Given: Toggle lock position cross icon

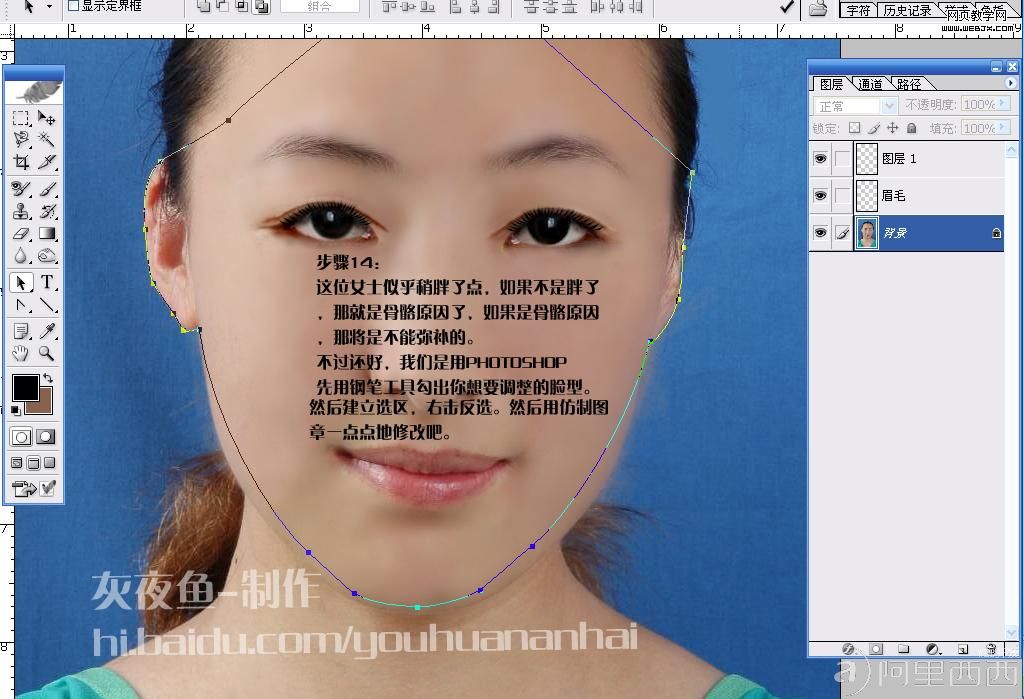Looking at the screenshot, I should click(892, 128).
